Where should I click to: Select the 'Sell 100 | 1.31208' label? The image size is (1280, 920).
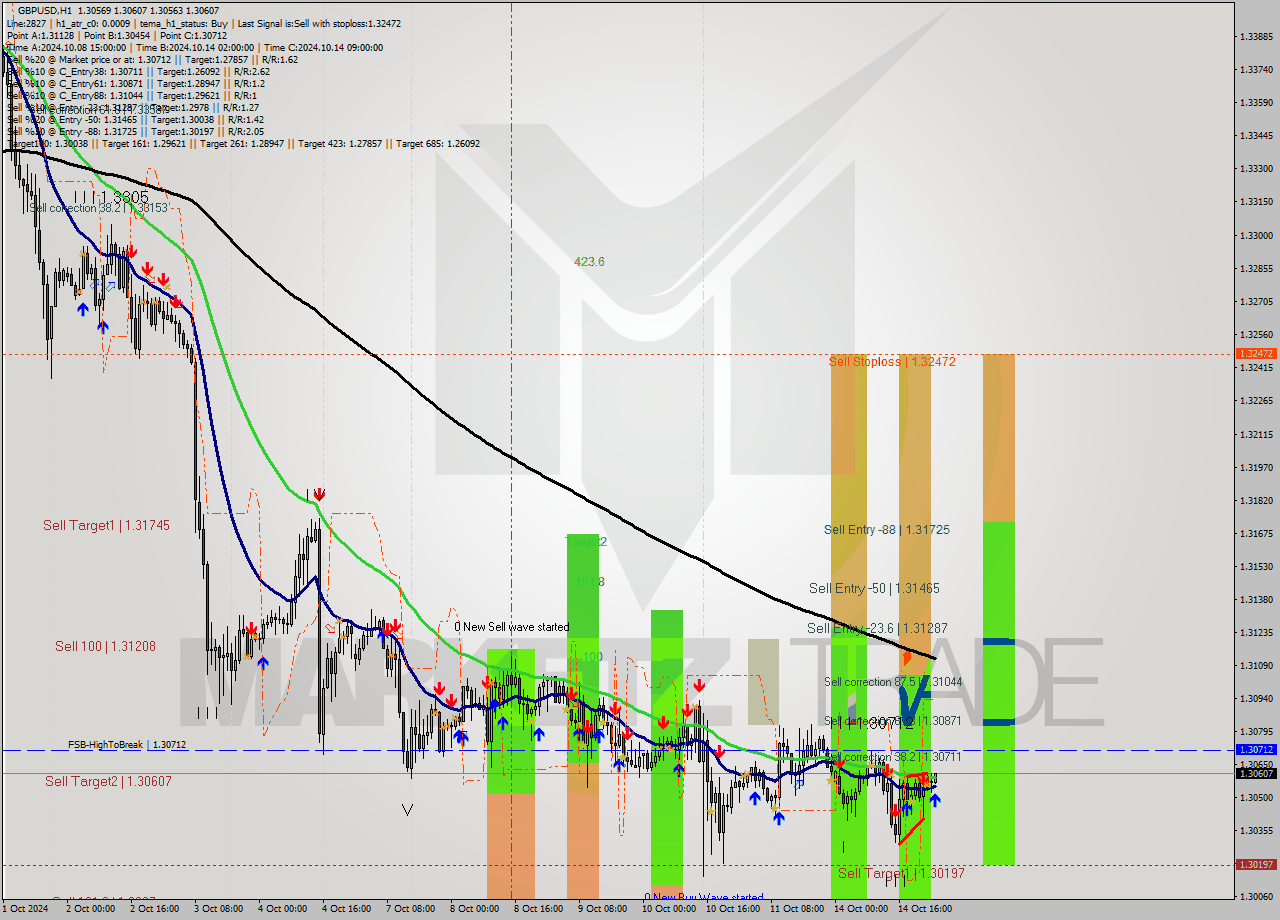[x=105, y=647]
